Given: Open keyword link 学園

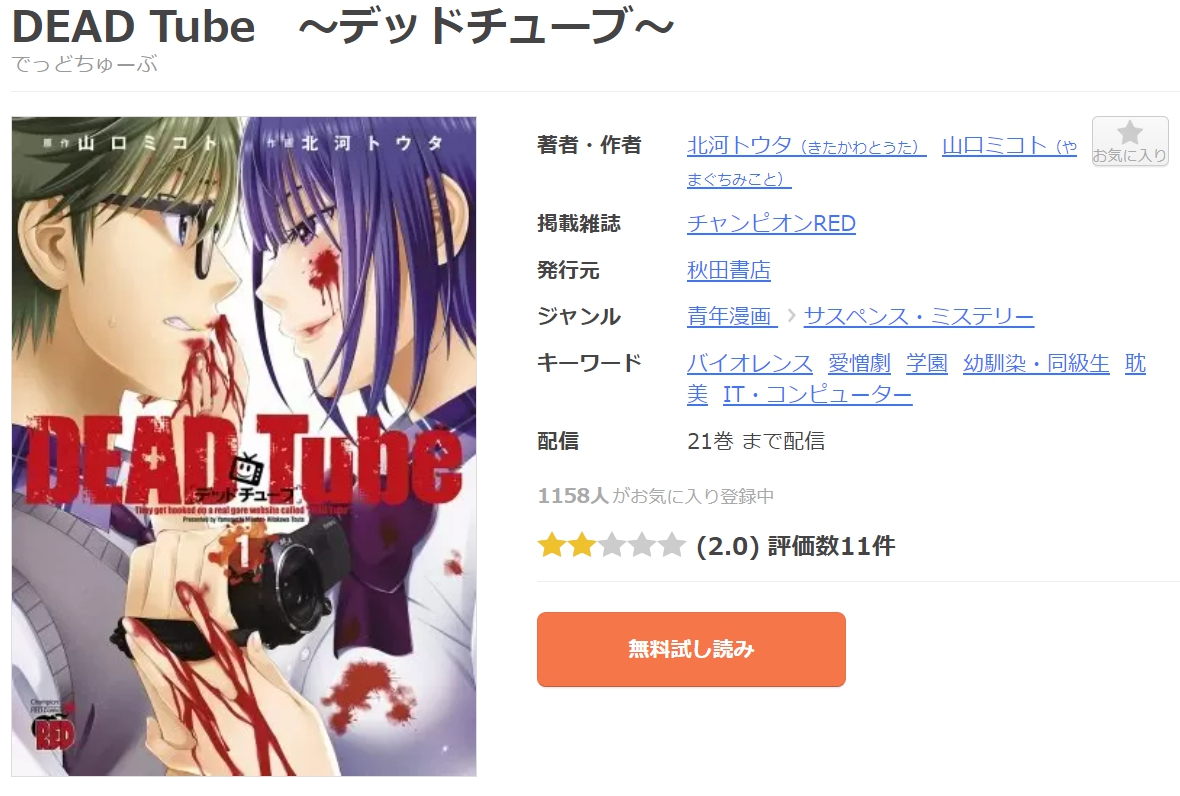Looking at the screenshot, I should click(926, 363).
